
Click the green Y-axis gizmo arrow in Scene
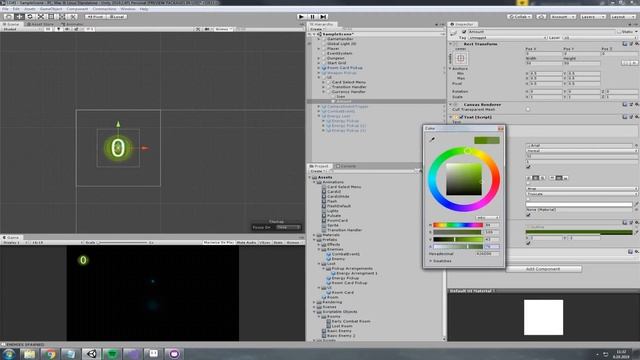(x=118, y=124)
